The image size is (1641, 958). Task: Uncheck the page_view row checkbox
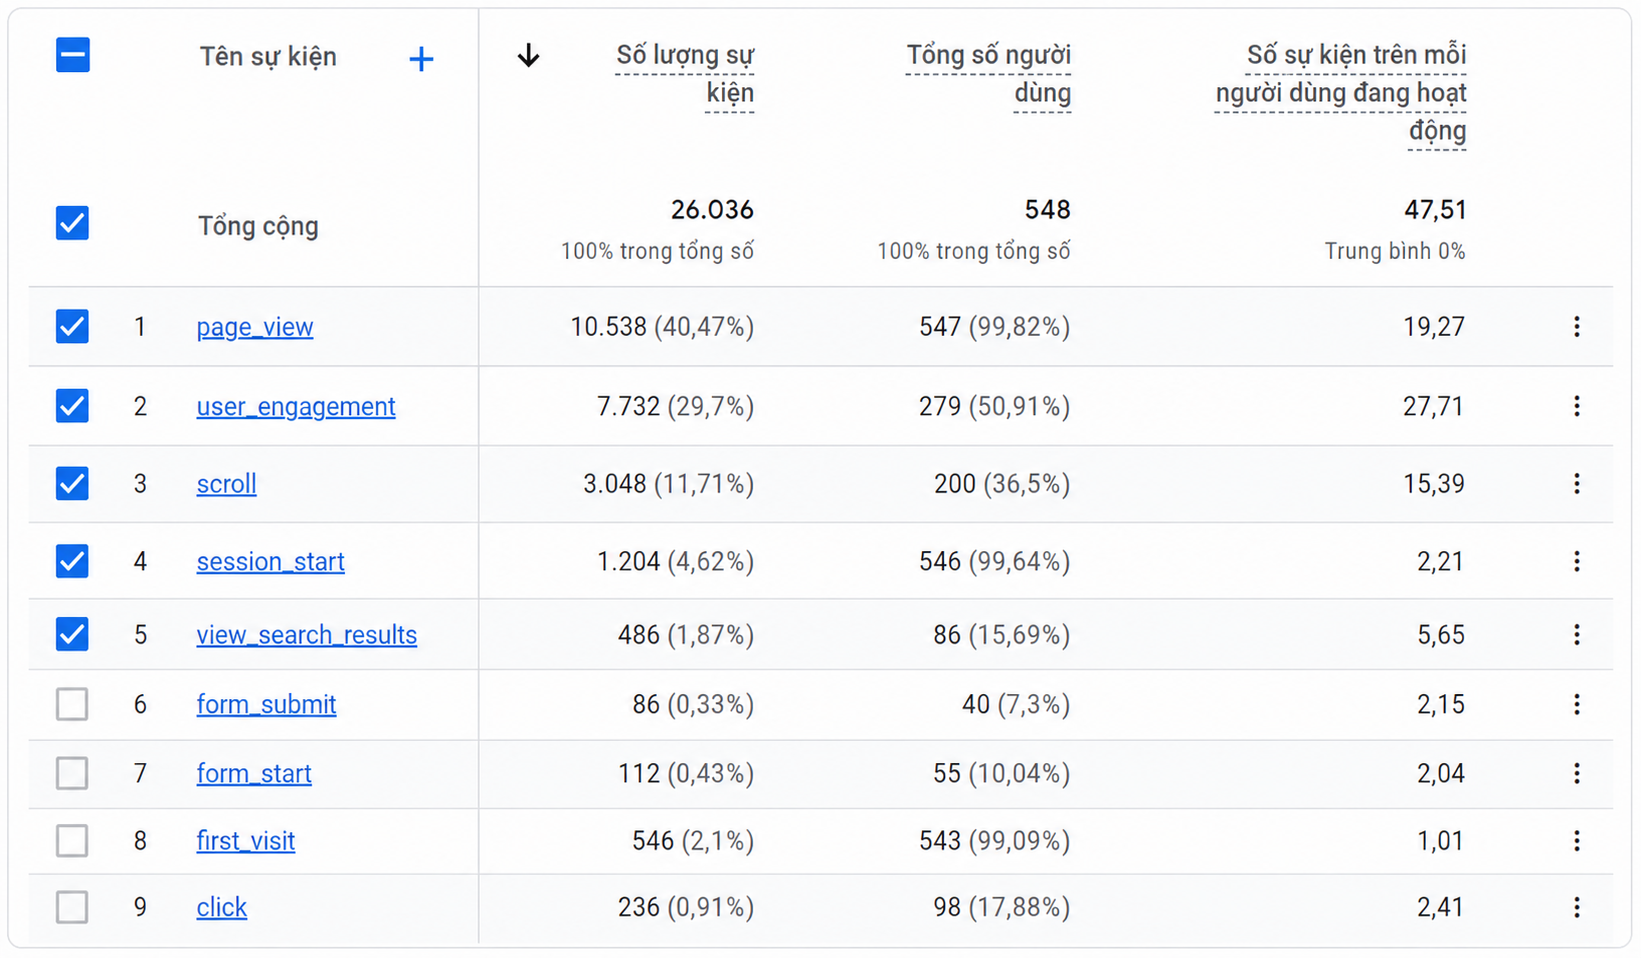click(x=72, y=327)
